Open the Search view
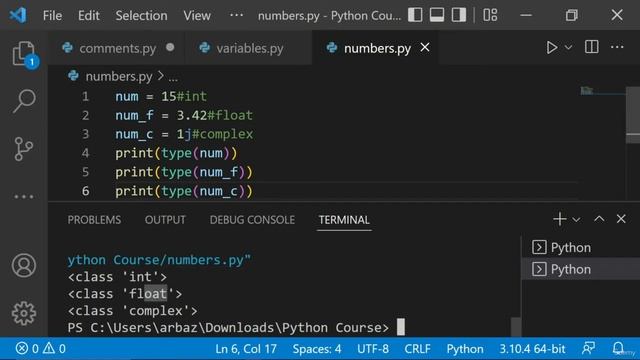 tap(24, 101)
